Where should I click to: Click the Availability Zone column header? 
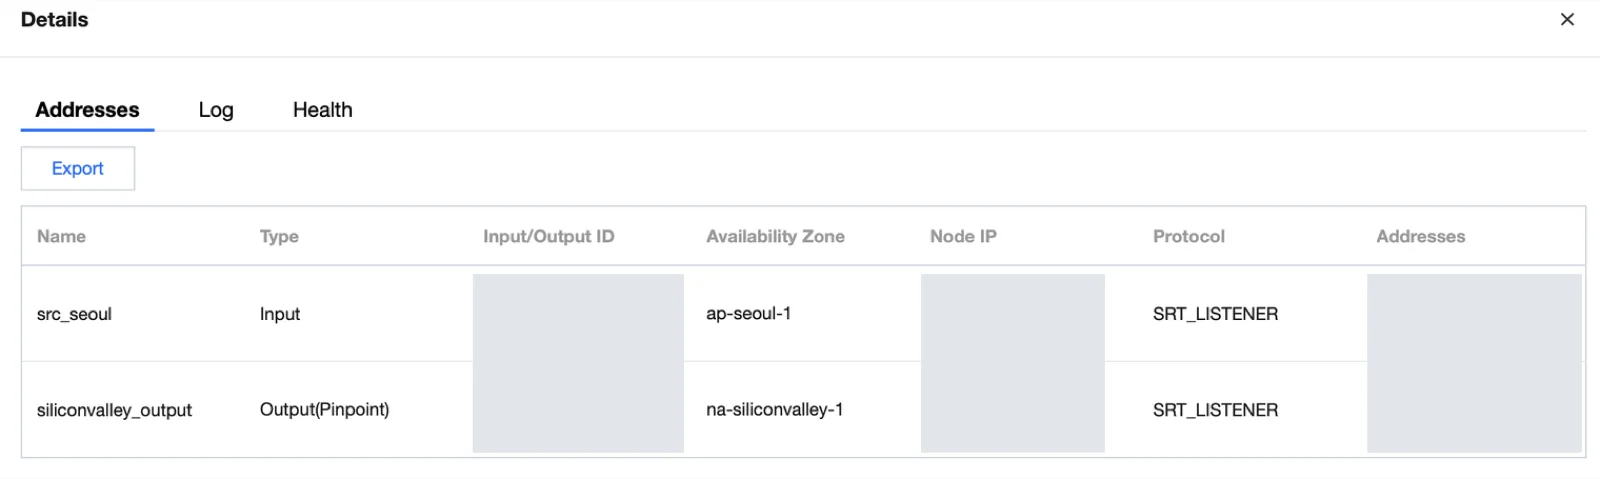click(x=775, y=236)
